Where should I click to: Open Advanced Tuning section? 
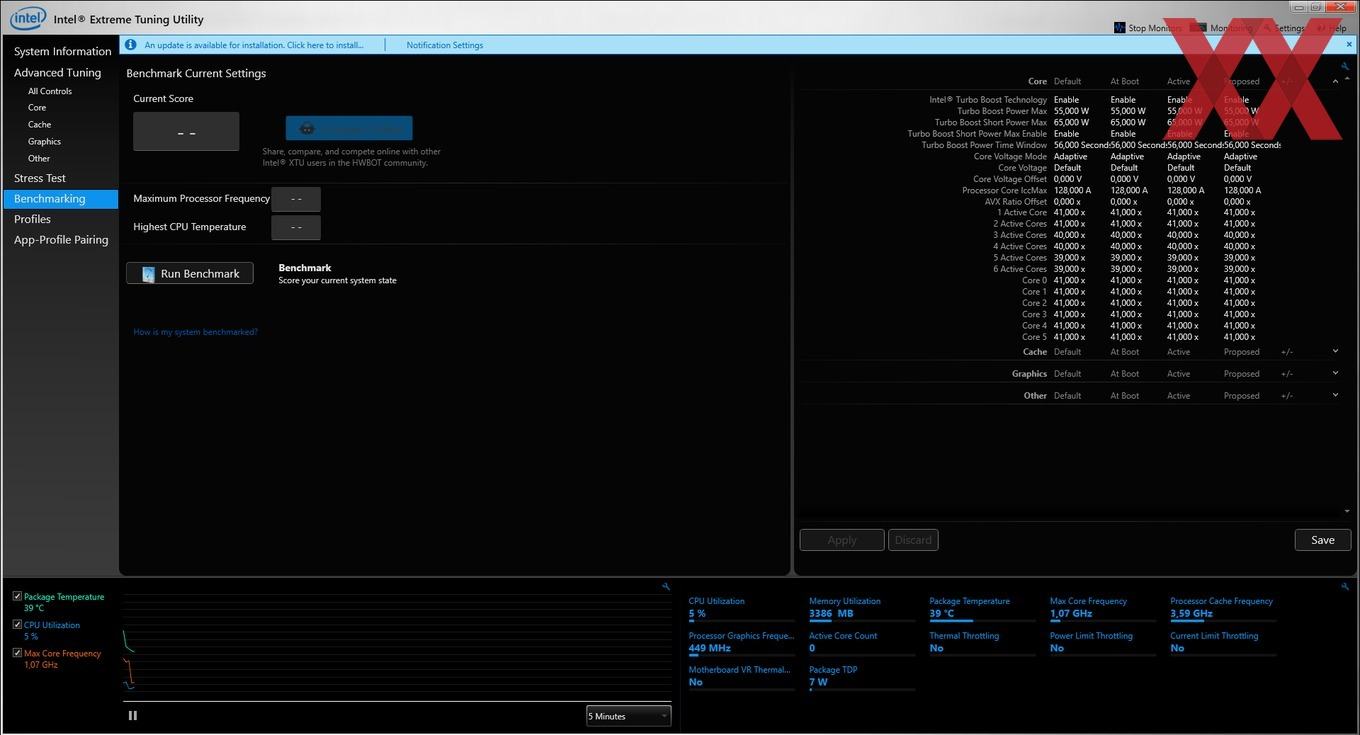pos(57,72)
